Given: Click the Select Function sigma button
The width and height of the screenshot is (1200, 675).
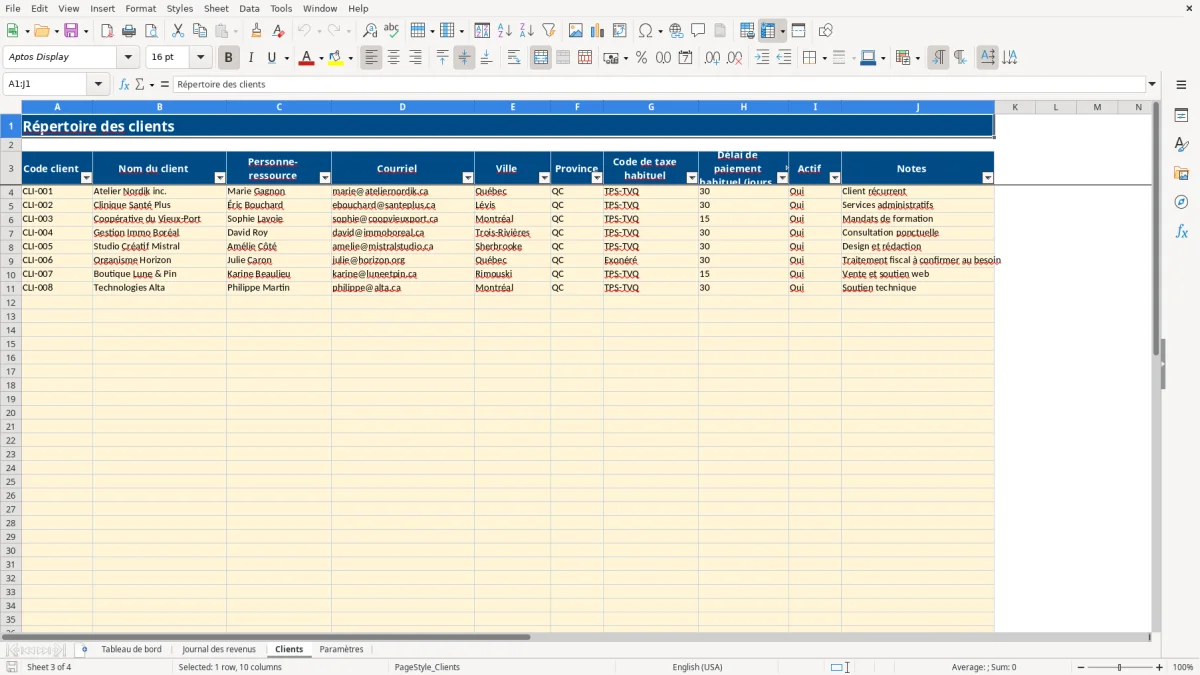Looking at the screenshot, I should (x=139, y=84).
